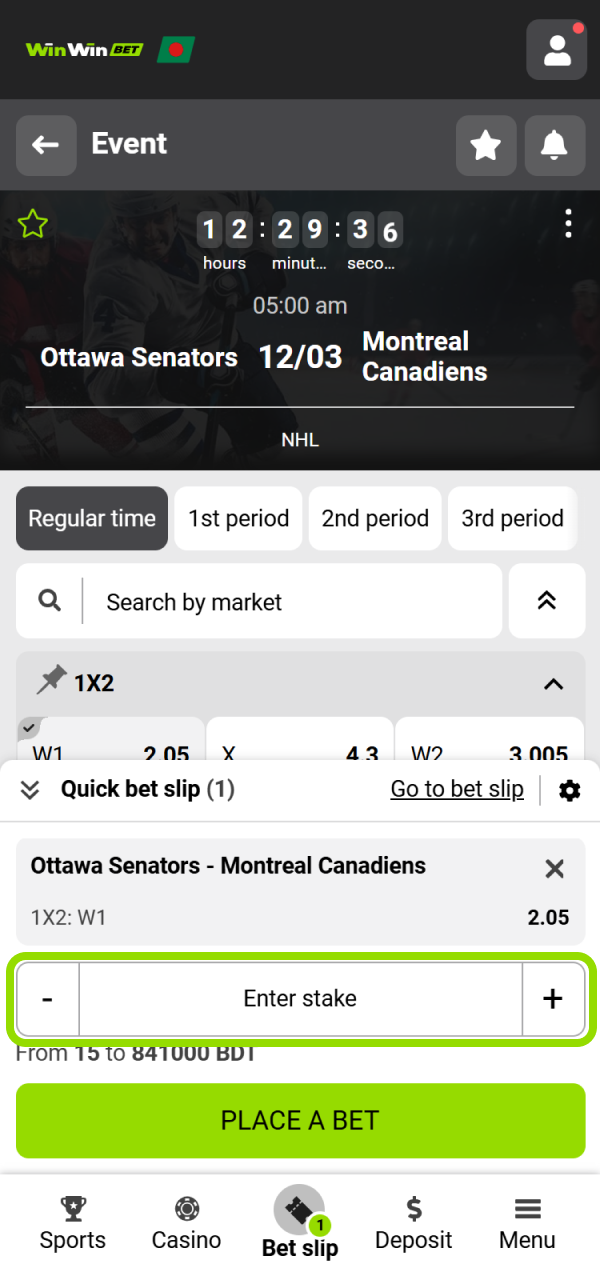
Task: Open notifications via the bell icon
Action: click(554, 143)
